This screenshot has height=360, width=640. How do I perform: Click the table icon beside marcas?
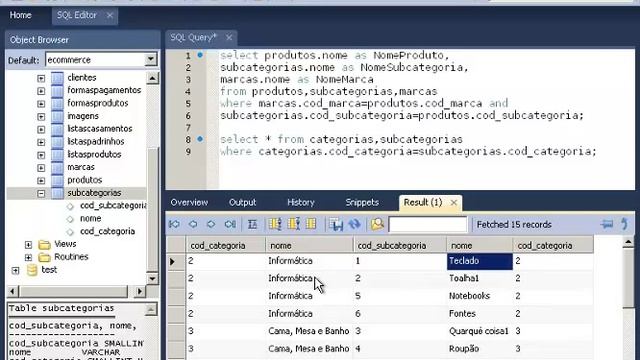click(58, 167)
